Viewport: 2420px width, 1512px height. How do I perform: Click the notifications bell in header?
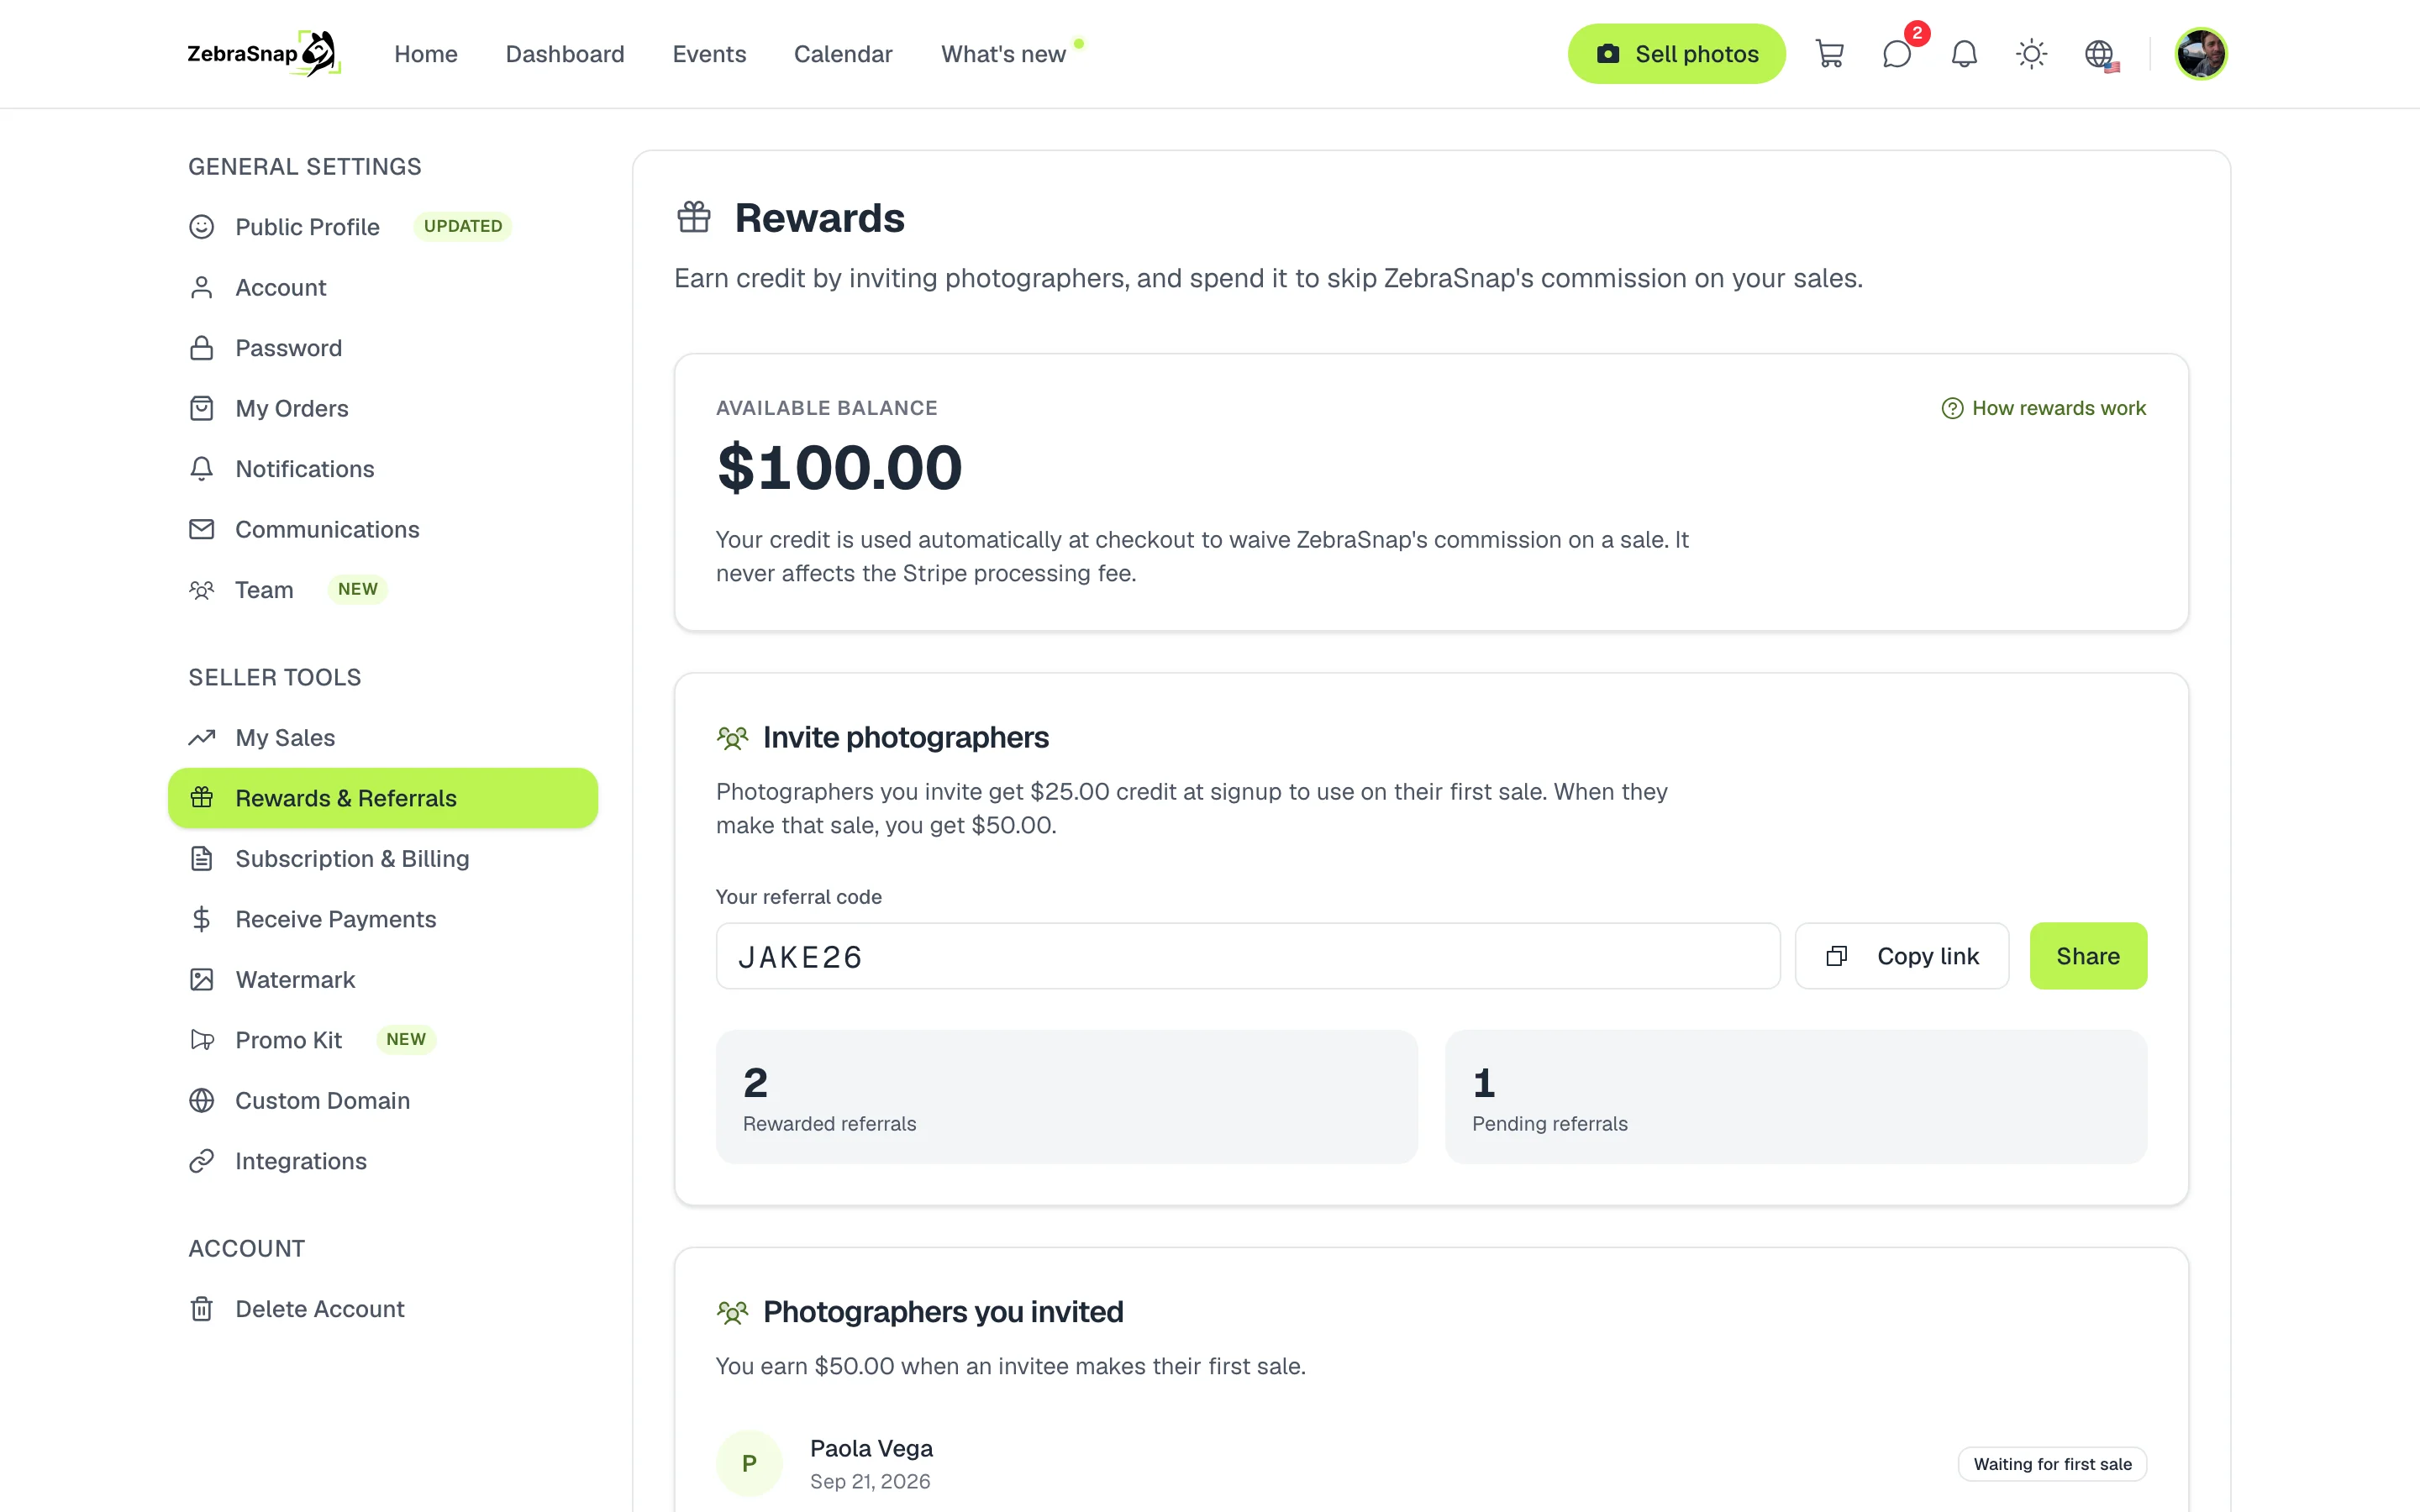pyautogui.click(x=1964, y=54)
